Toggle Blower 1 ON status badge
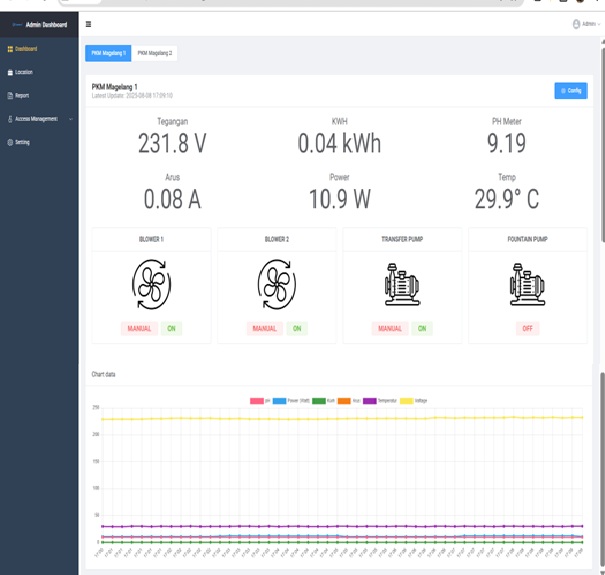605x575 pixels. 172,328
